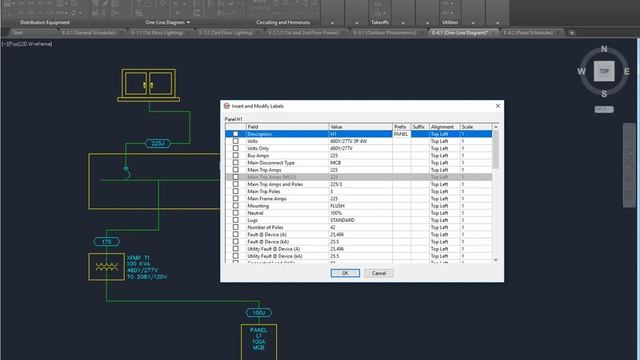Check the Volts Only row checkbox
This screenshot has width=640, height=360.
point(236,148)
